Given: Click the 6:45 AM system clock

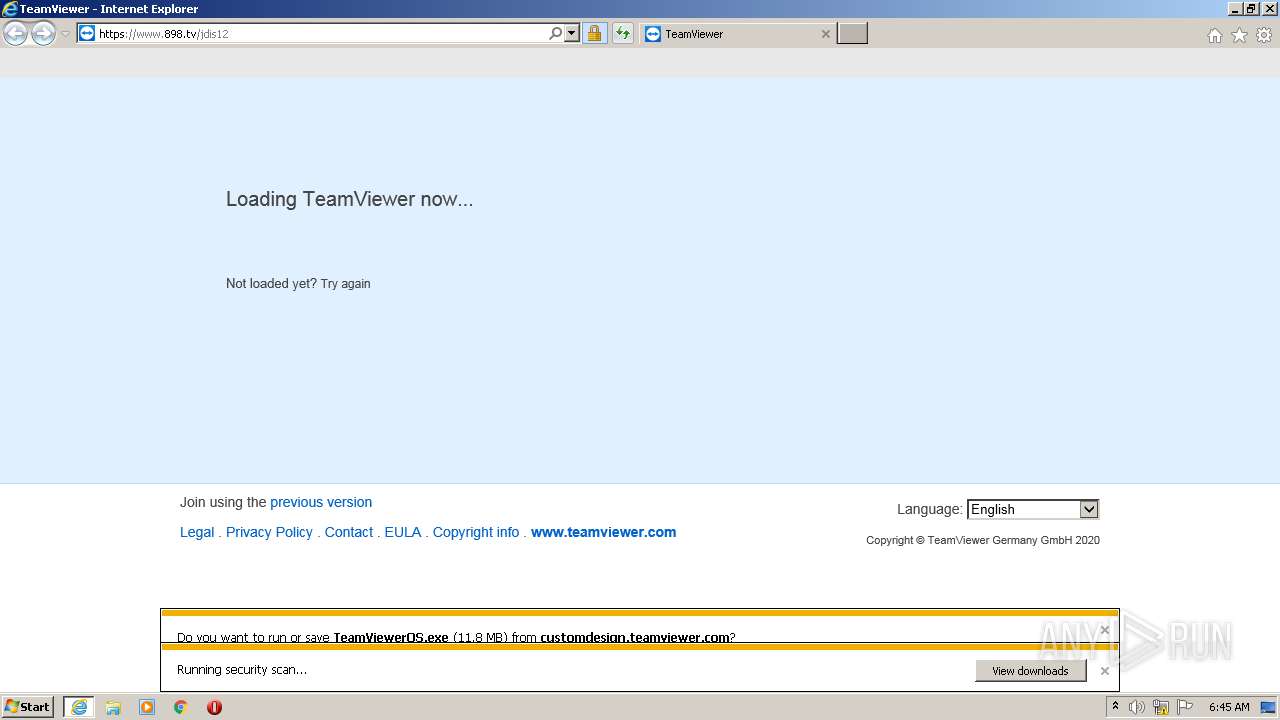Looking at the screenshot, I should (1229, 707).
